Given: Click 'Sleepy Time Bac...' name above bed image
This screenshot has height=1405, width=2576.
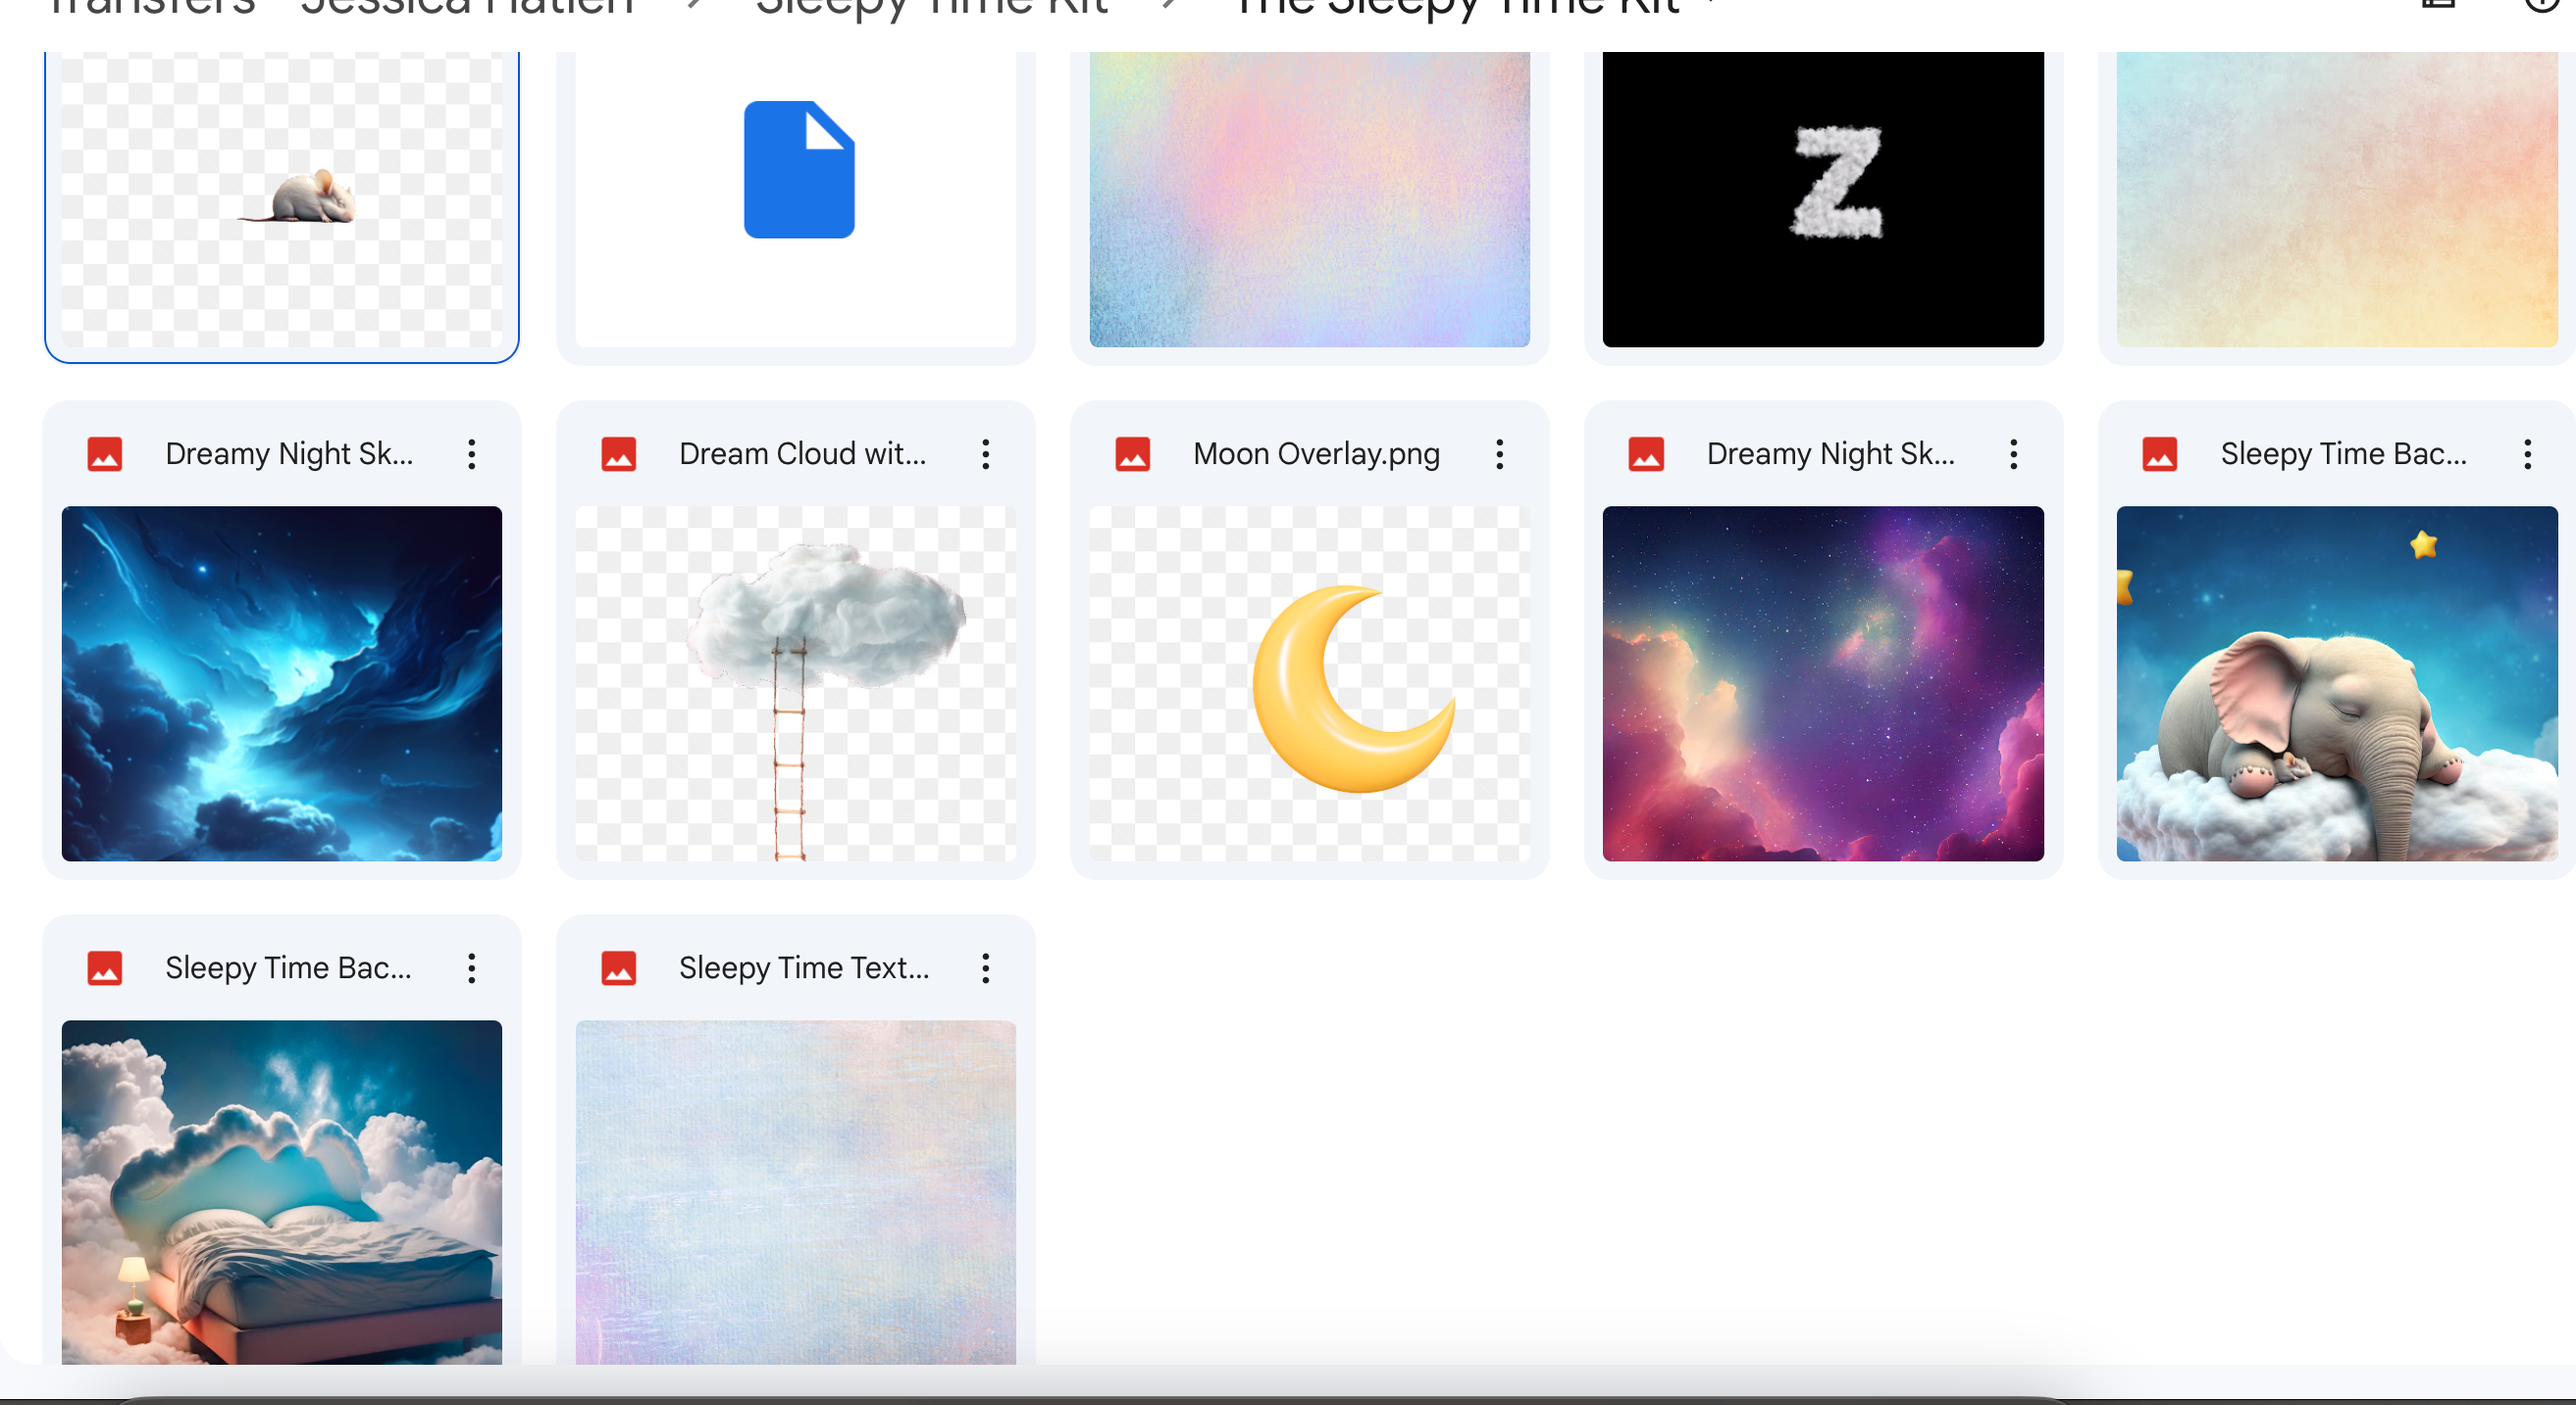Looking at the screenshot, I should (x=288, y=968).
